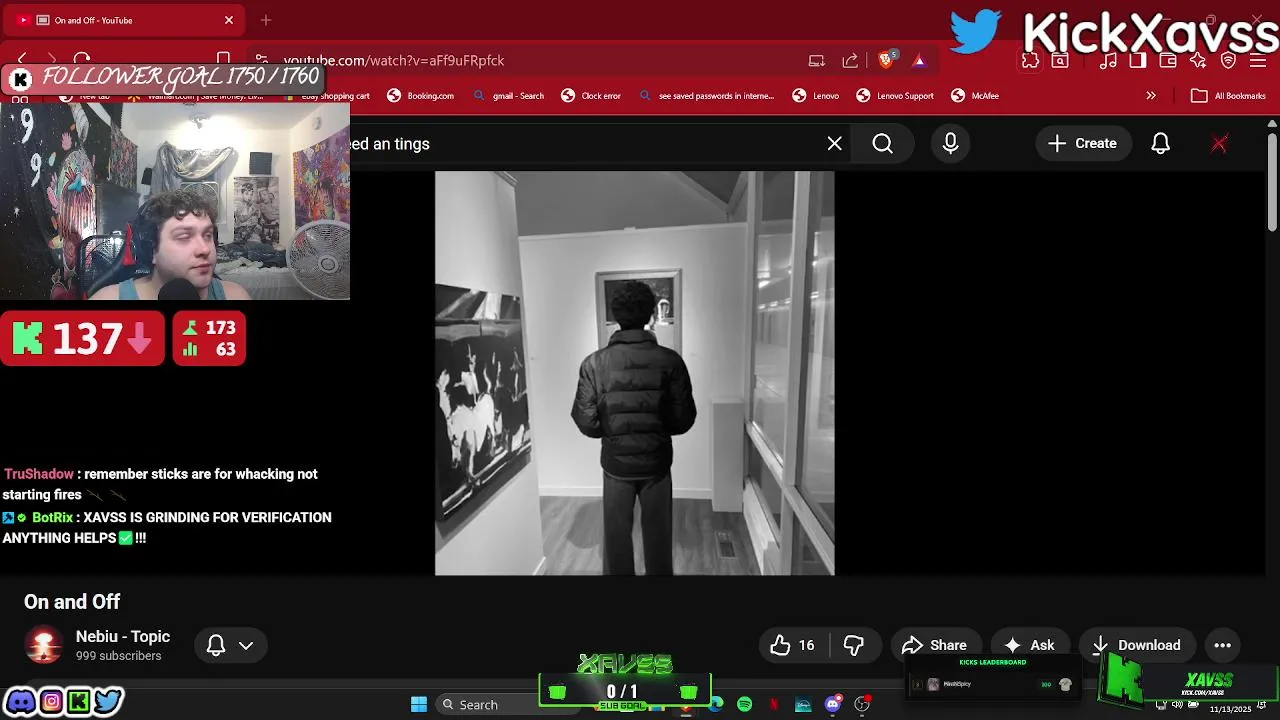Open Lenovo Support bookmark
The image size is (1280, 720).
(x=895, y=96)
